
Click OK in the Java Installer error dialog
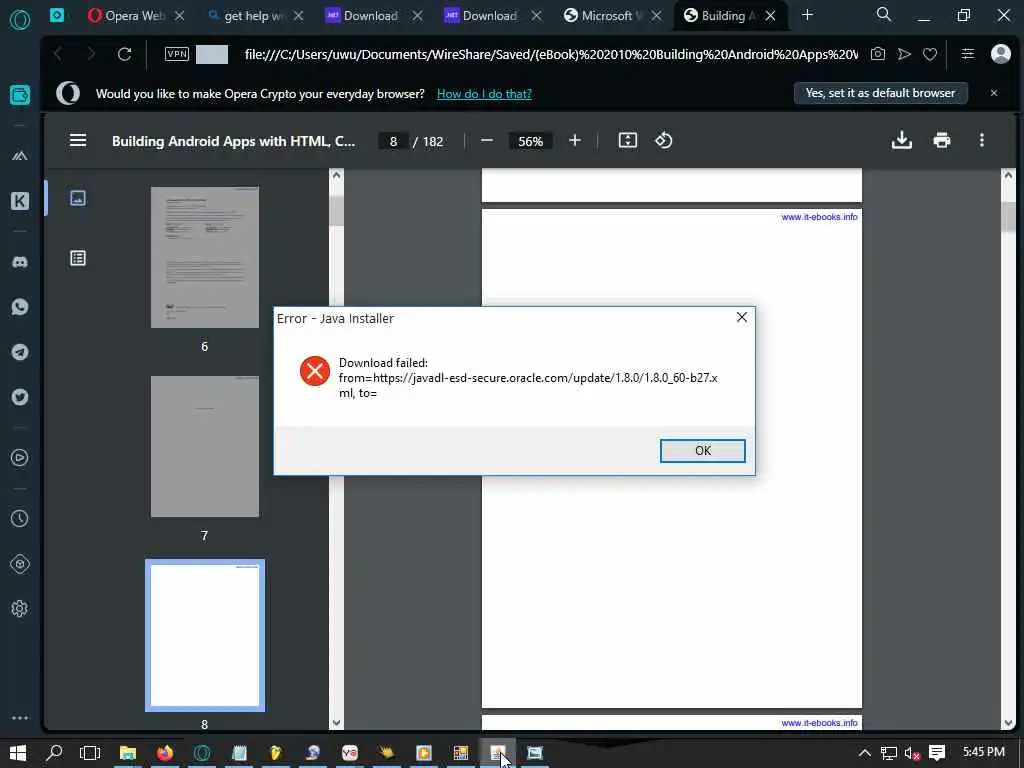(702, 451)
